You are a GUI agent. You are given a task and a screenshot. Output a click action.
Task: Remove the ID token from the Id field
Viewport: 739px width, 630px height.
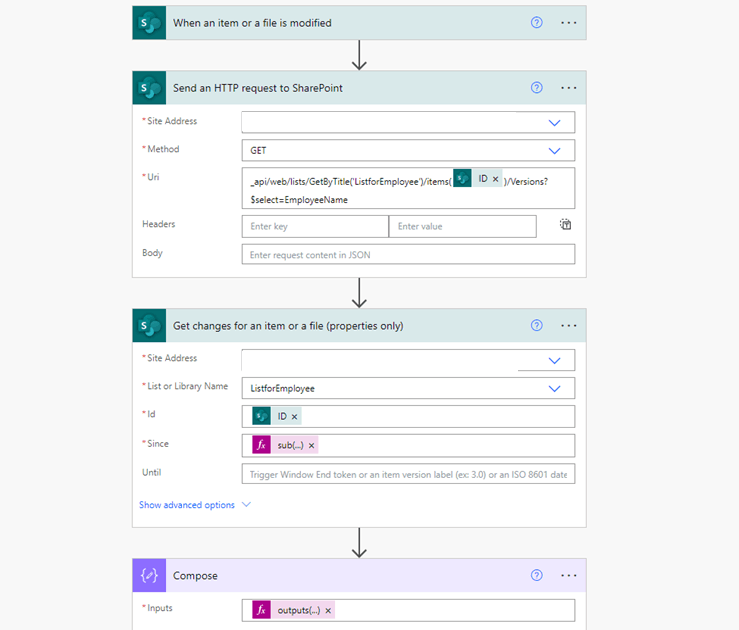coord(294,417)
